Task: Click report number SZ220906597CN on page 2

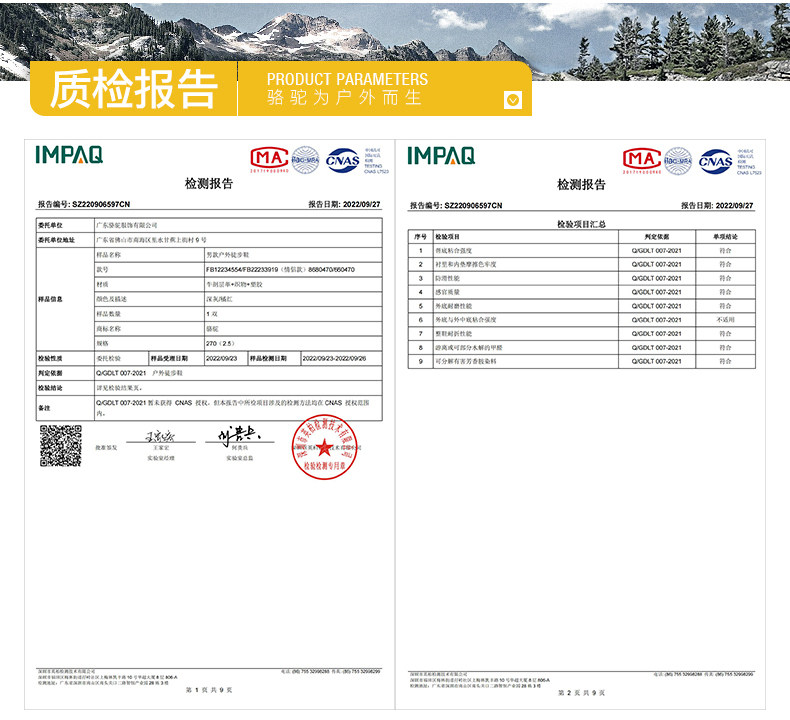Action: [x=474, y=205]
